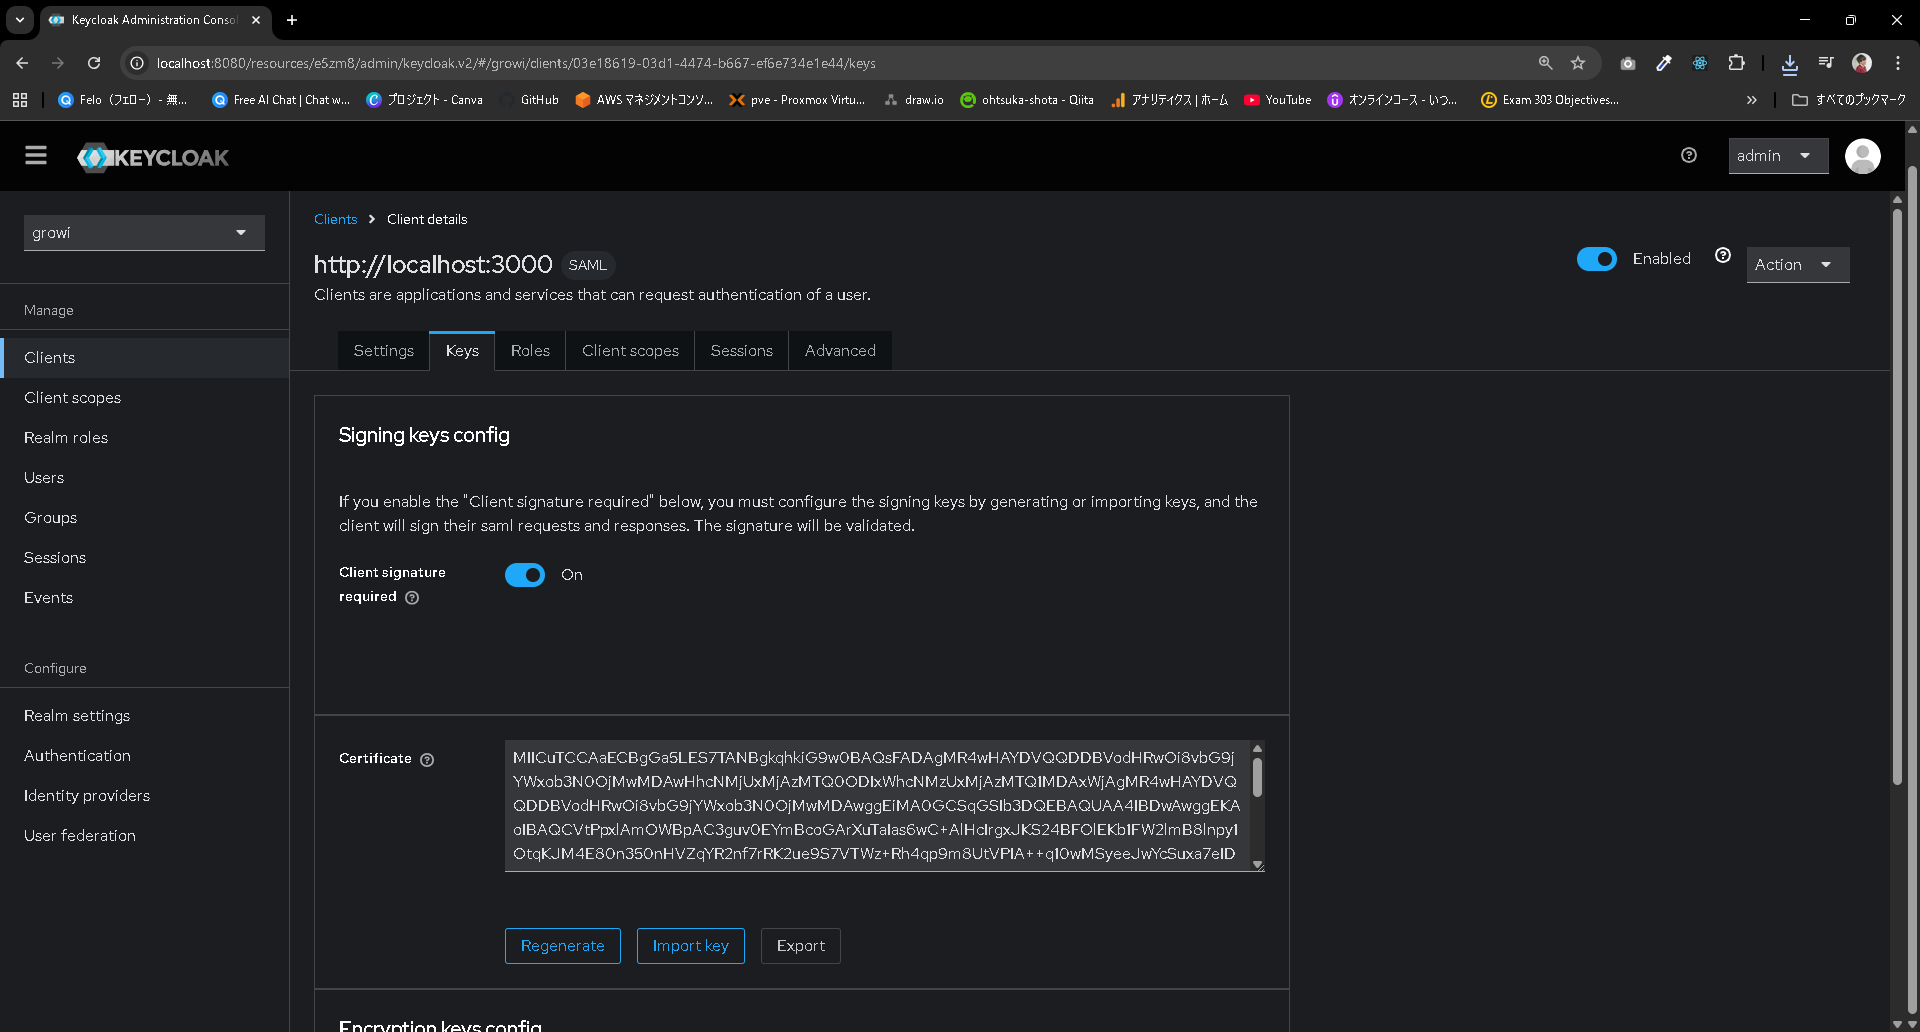
Task: Open the GitHub bookmark
Action: (529, 100)
